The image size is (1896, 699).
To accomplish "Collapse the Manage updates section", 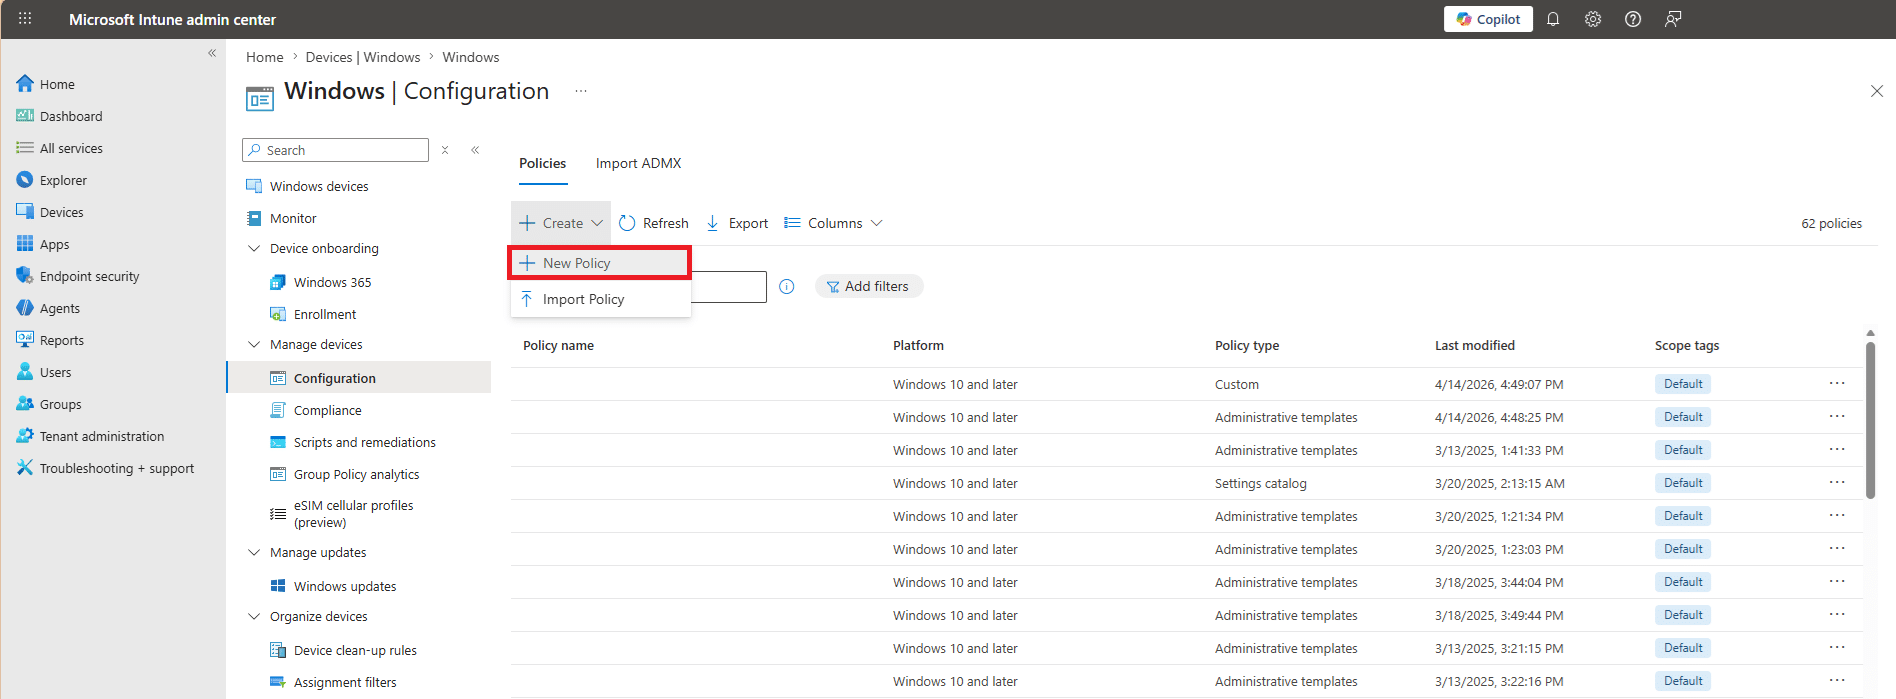I will coord(254,553).
